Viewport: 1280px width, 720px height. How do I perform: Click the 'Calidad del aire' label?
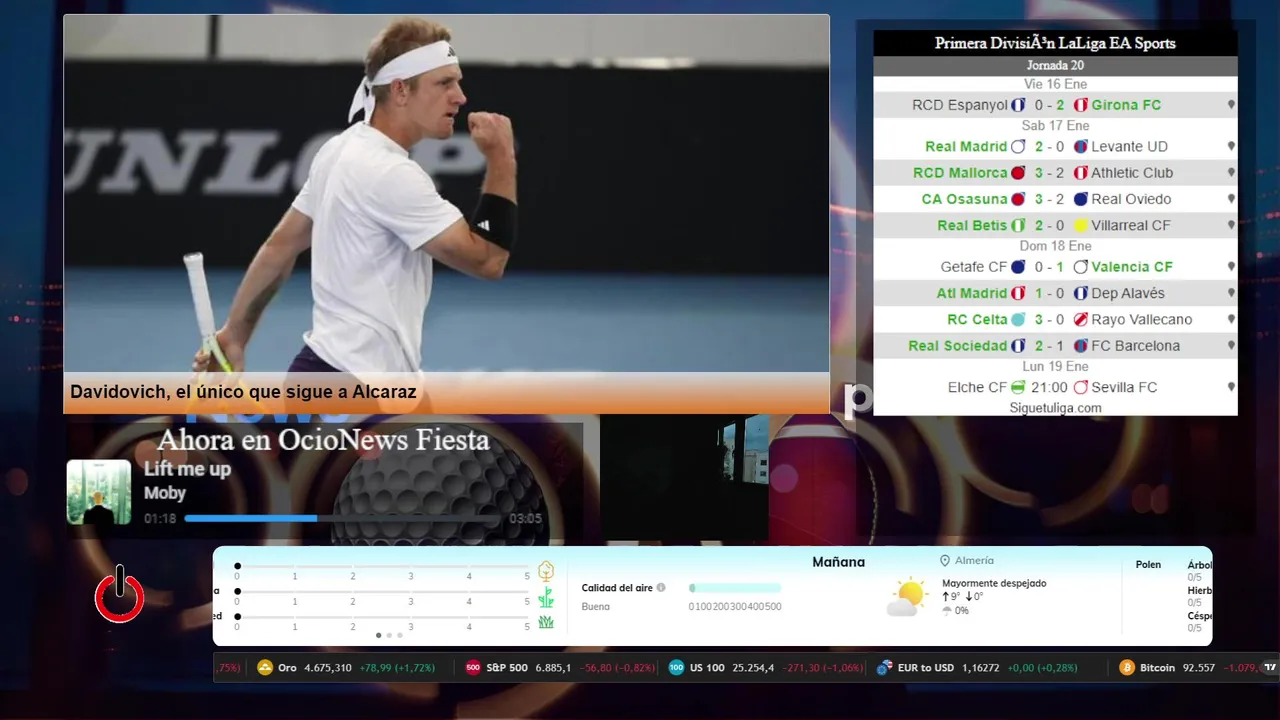[x=616, y=588]
